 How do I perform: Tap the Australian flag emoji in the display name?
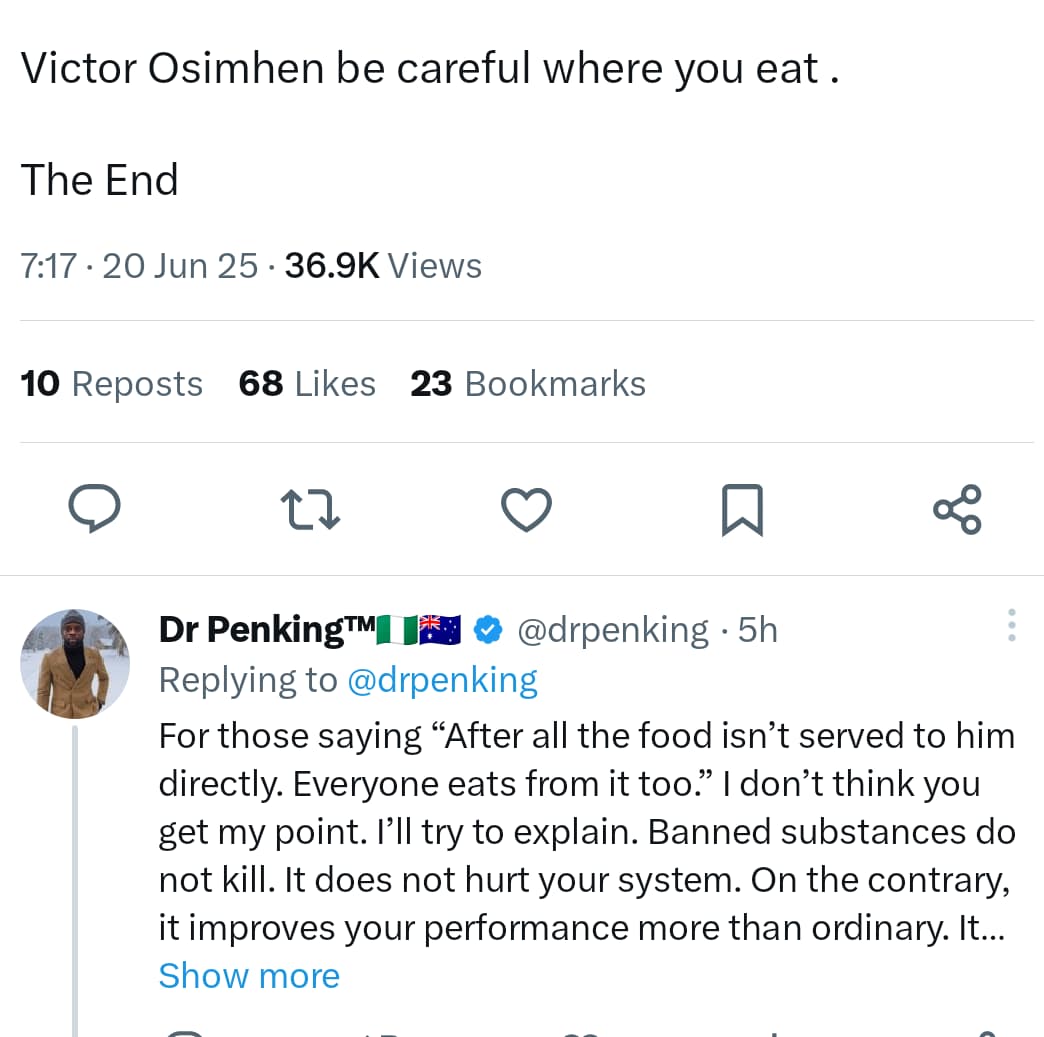[x=438, y=630]
